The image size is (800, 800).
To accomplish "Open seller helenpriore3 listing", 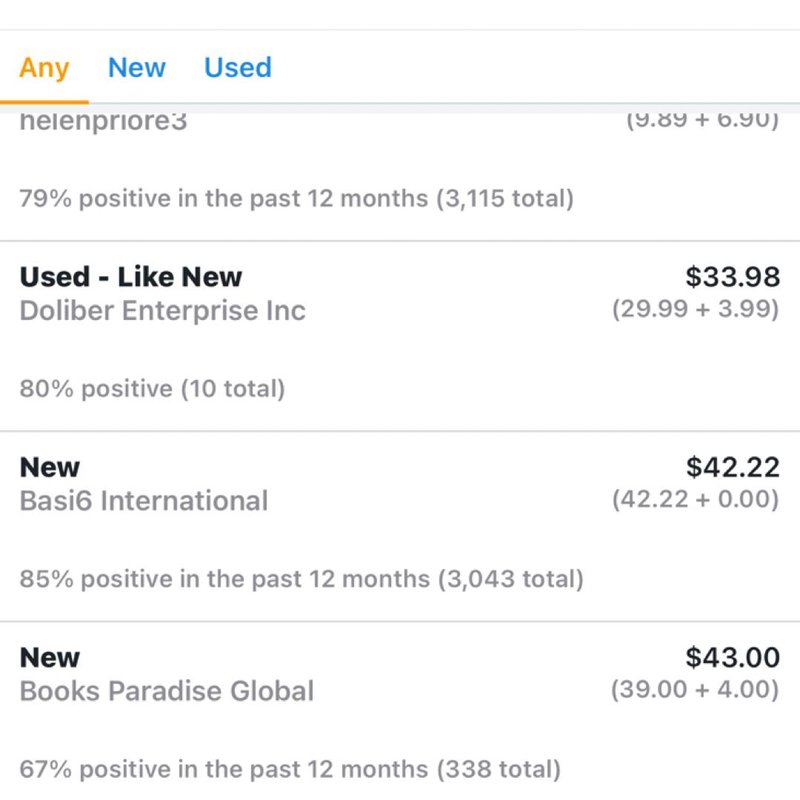I will click(x=103, y=124).
